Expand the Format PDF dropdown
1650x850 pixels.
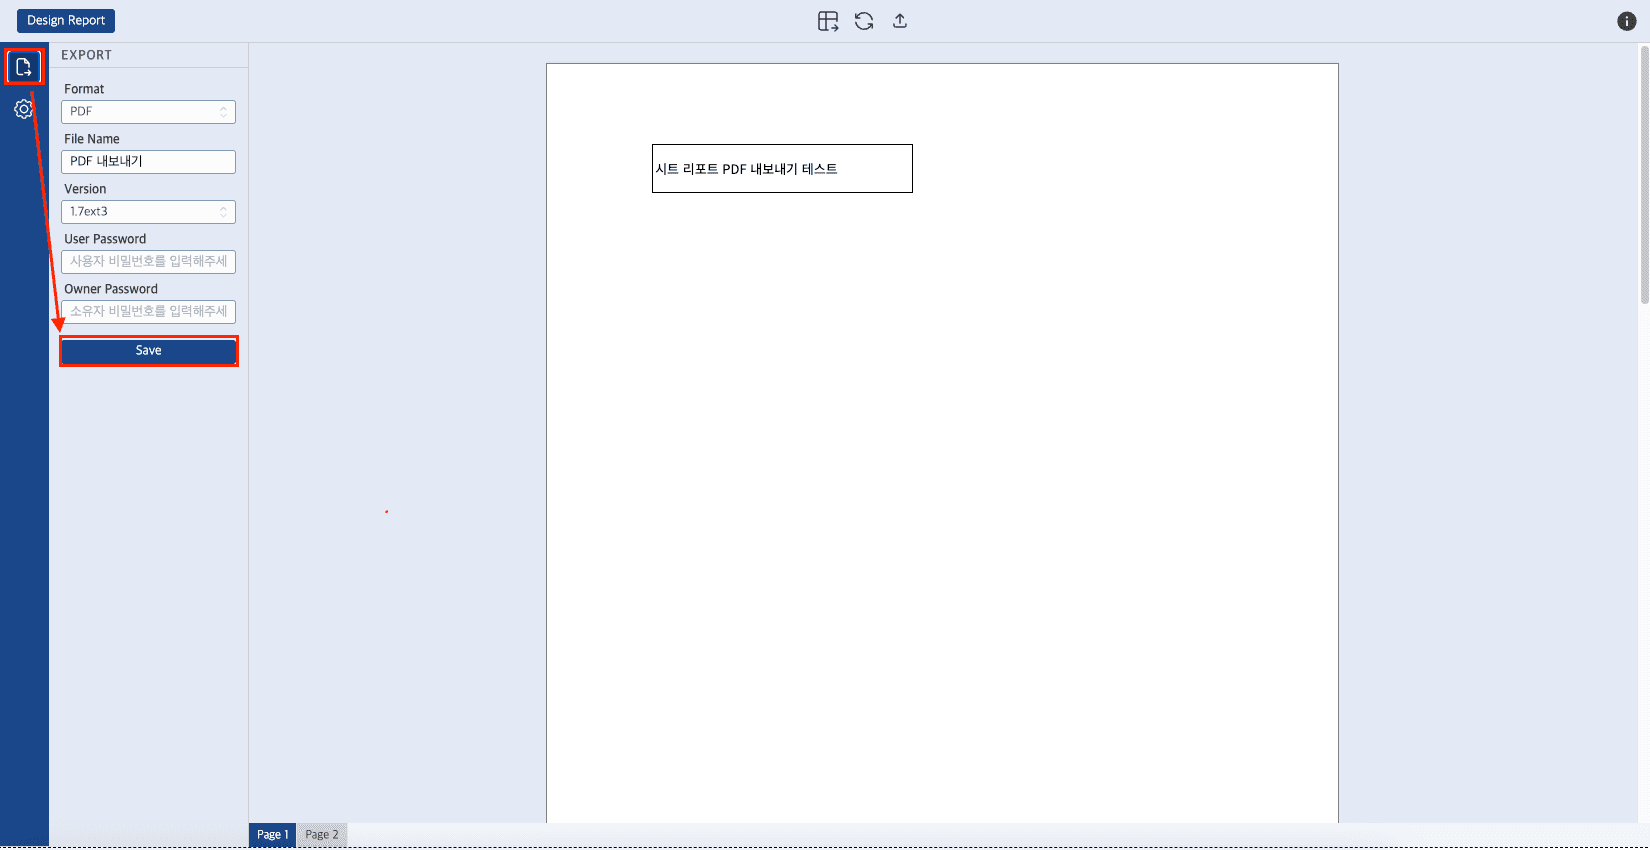tap(148, 112)
